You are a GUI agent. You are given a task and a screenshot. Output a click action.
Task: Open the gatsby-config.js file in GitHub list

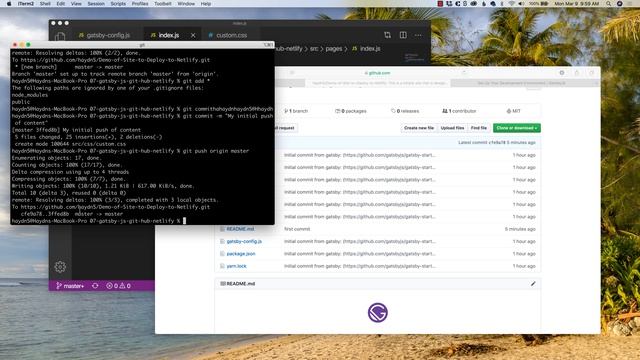pyautogui.click(x=244, y=242)
